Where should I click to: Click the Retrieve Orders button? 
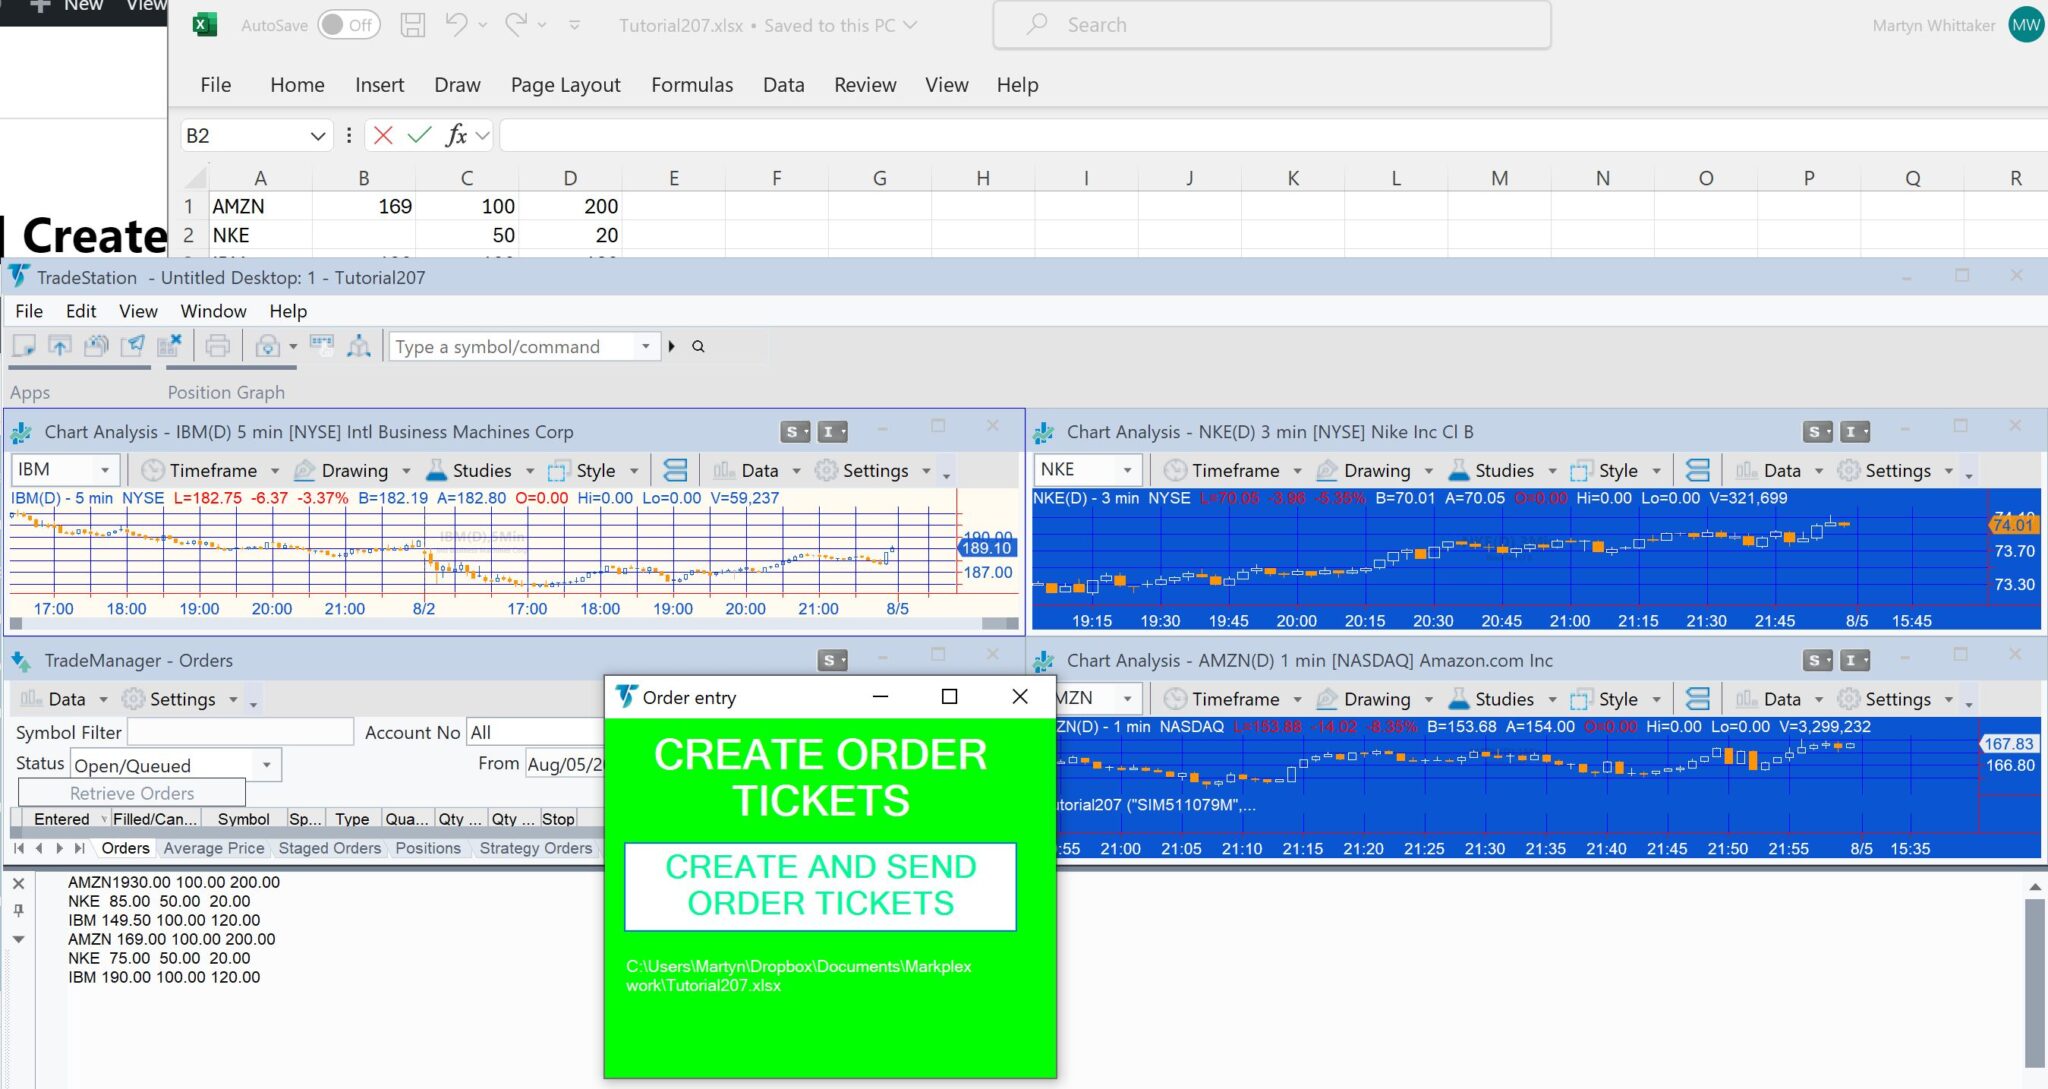coord(130,793)
